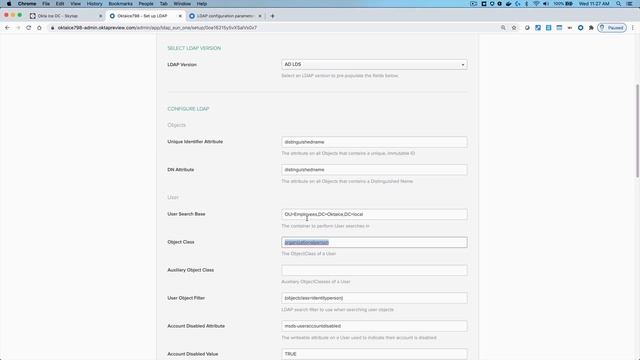Click the SELECT LDAP VERSION heading
Viewport: 640px width, 360px height.
(x=194, y=48)
